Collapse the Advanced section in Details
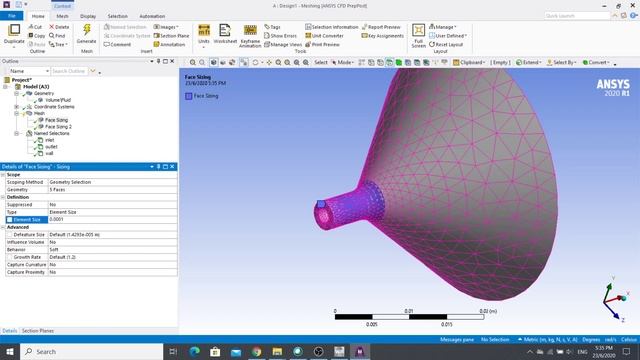 point(3,227)
